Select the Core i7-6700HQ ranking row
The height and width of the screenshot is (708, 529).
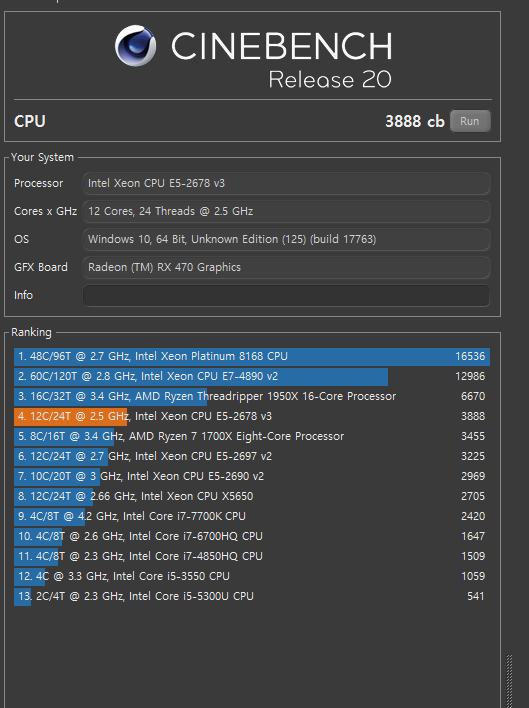coord(252,536)
